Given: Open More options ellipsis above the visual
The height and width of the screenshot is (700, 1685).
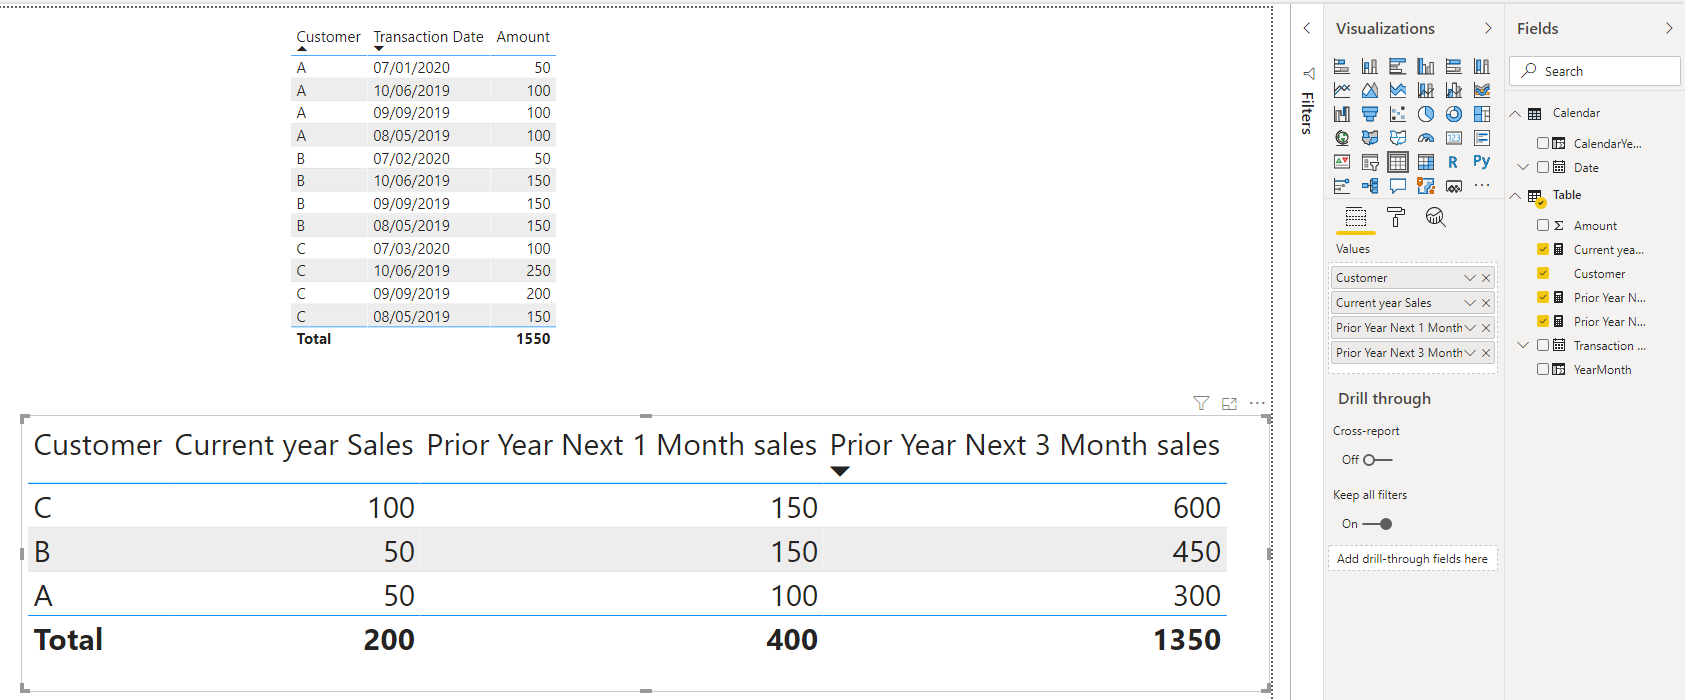Looking at the screenshot, I should point(1257,403).
